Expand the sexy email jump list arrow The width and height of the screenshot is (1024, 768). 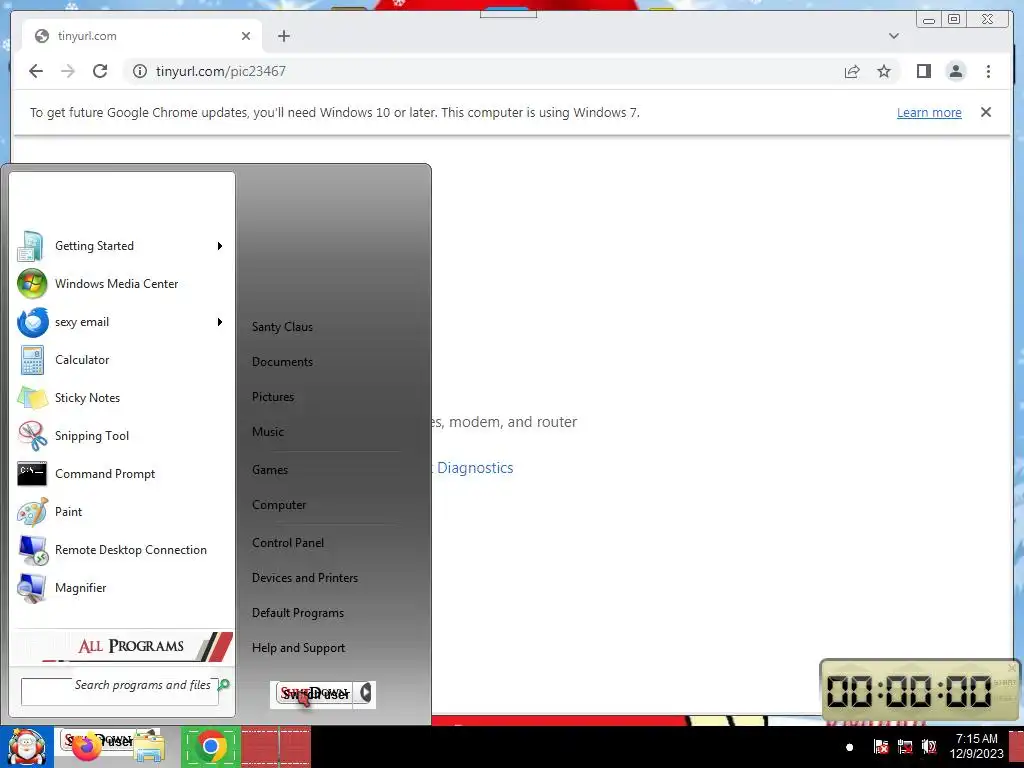pyautogui.click(x=220, y=322)
